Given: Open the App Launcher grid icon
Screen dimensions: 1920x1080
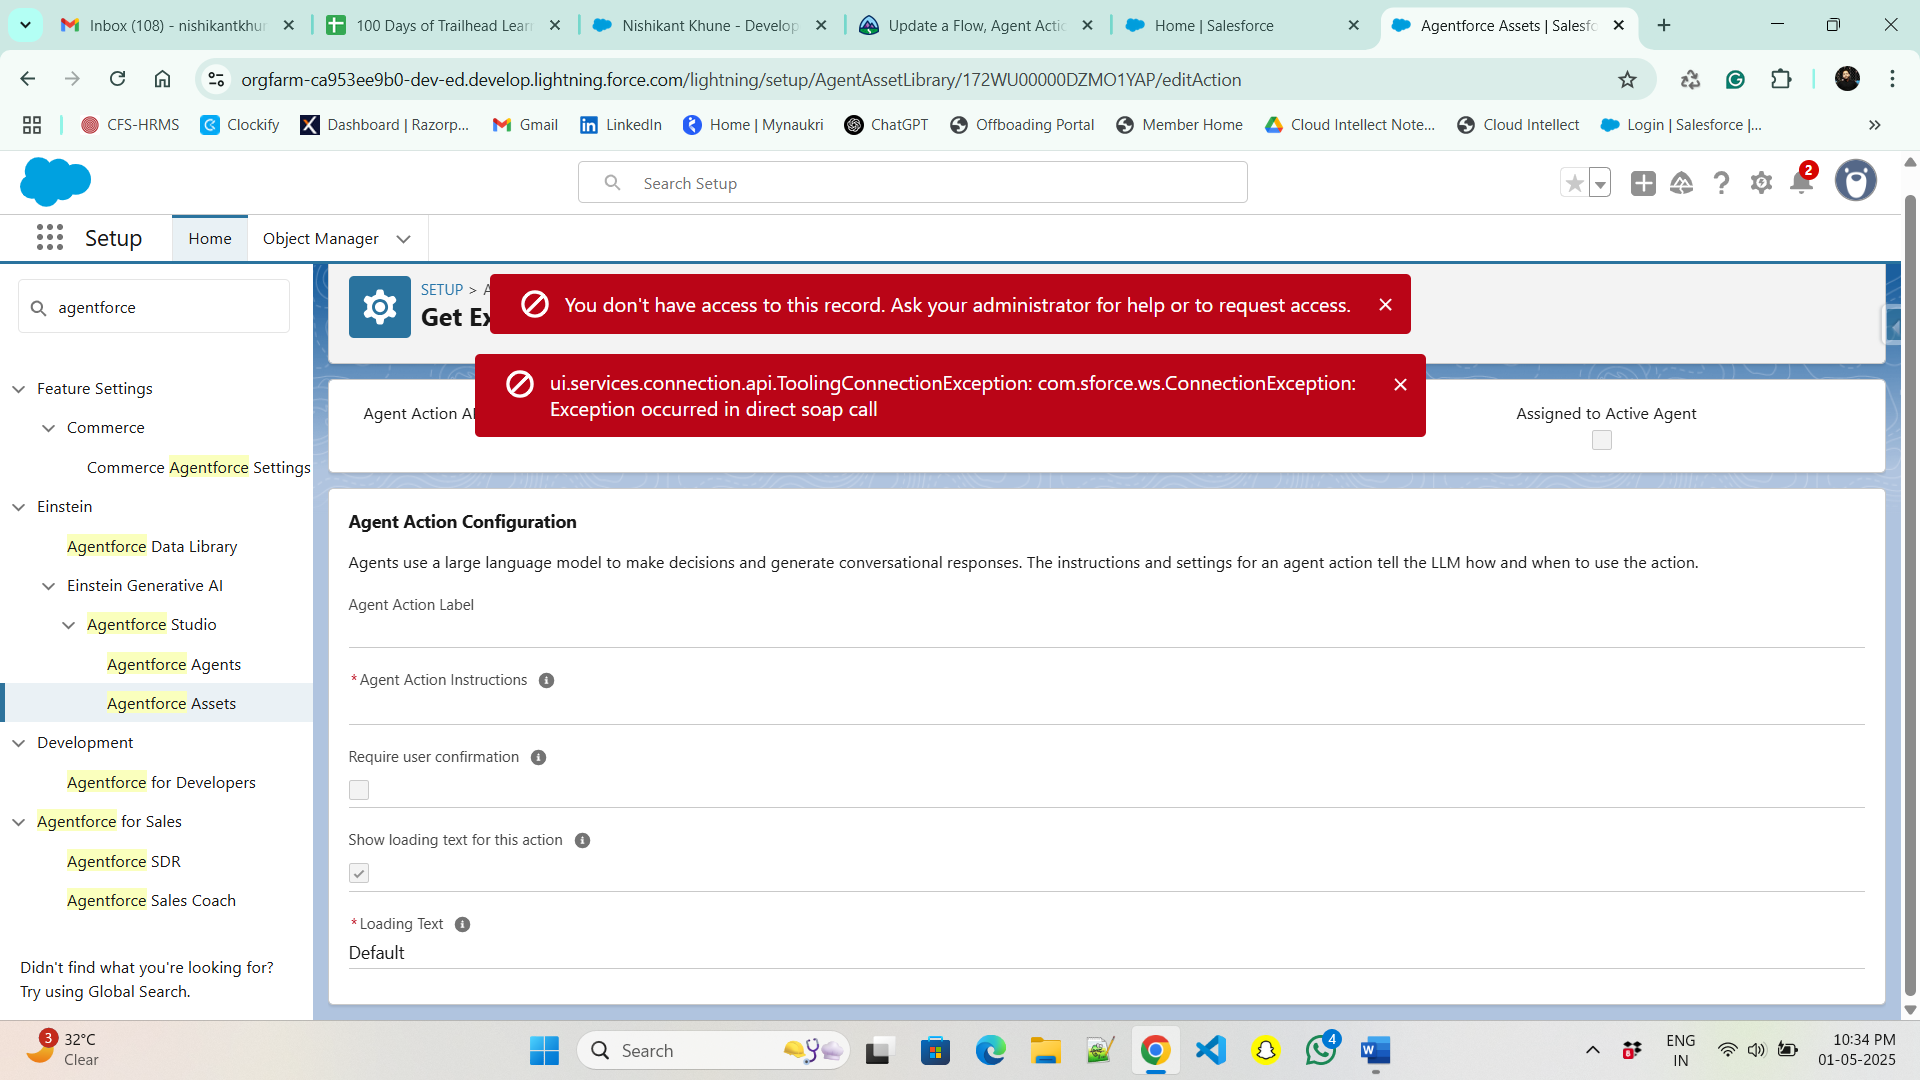Looking at the screenshot, I should click(50, 238).
